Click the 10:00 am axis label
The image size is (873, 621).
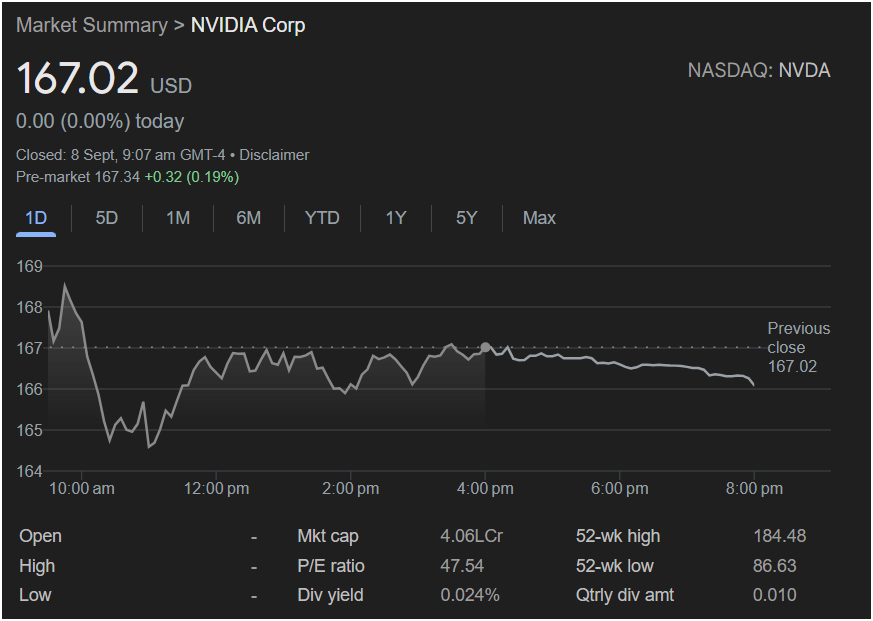point(82,489)
